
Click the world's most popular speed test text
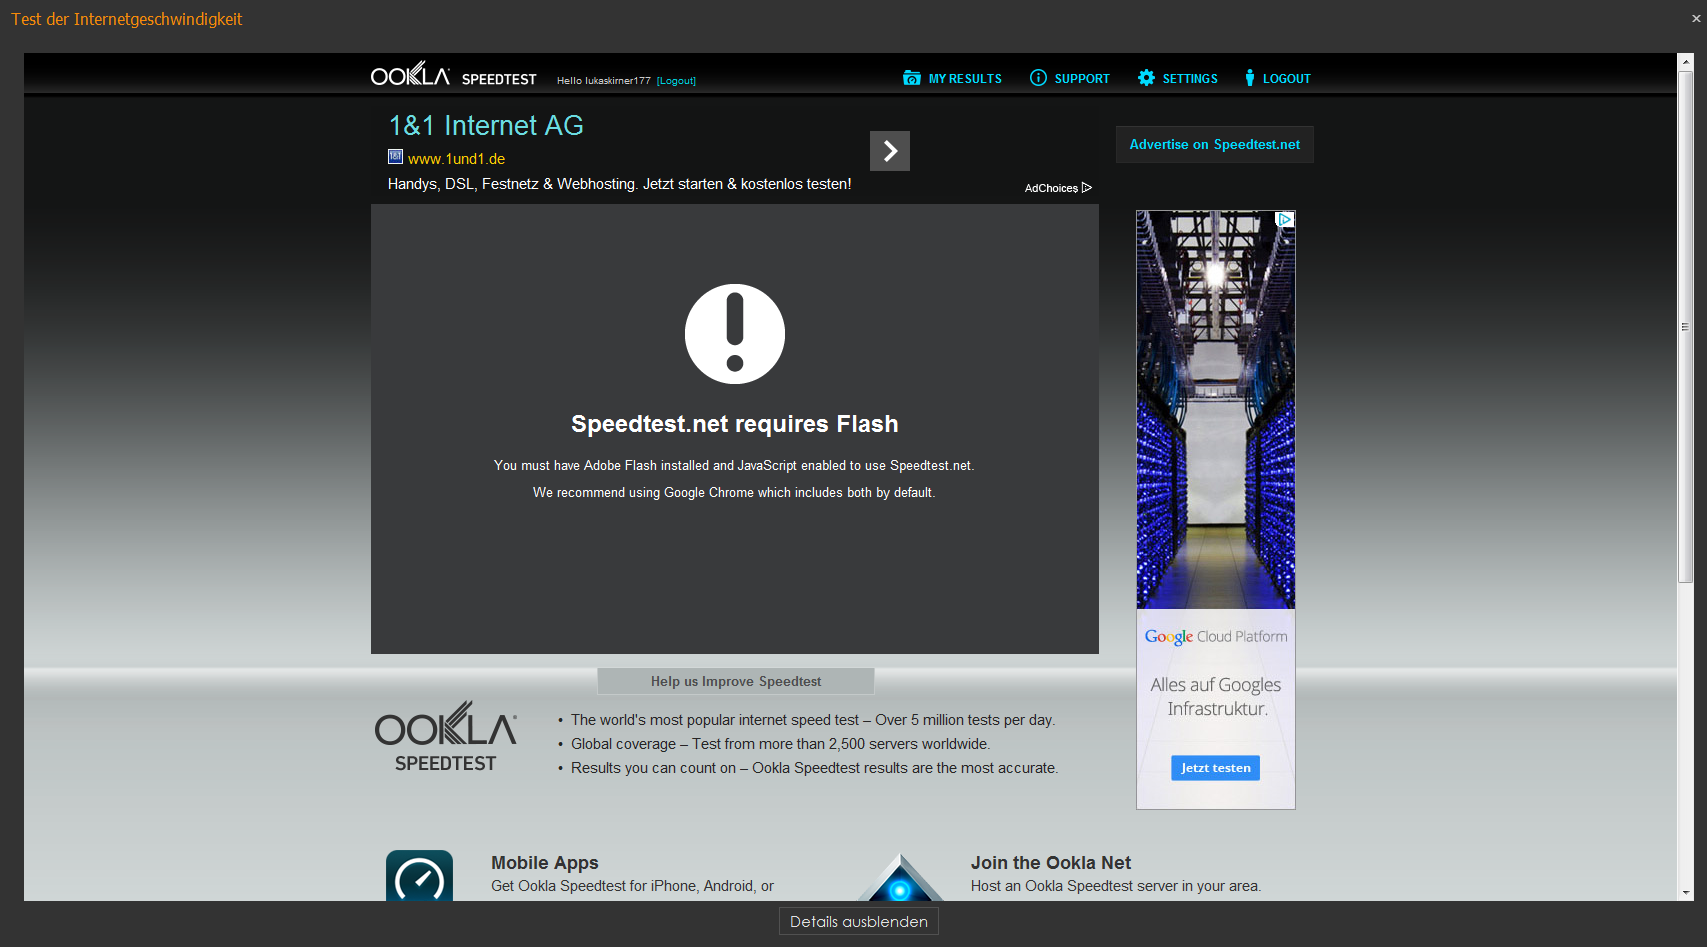click(x=813, y=720)
